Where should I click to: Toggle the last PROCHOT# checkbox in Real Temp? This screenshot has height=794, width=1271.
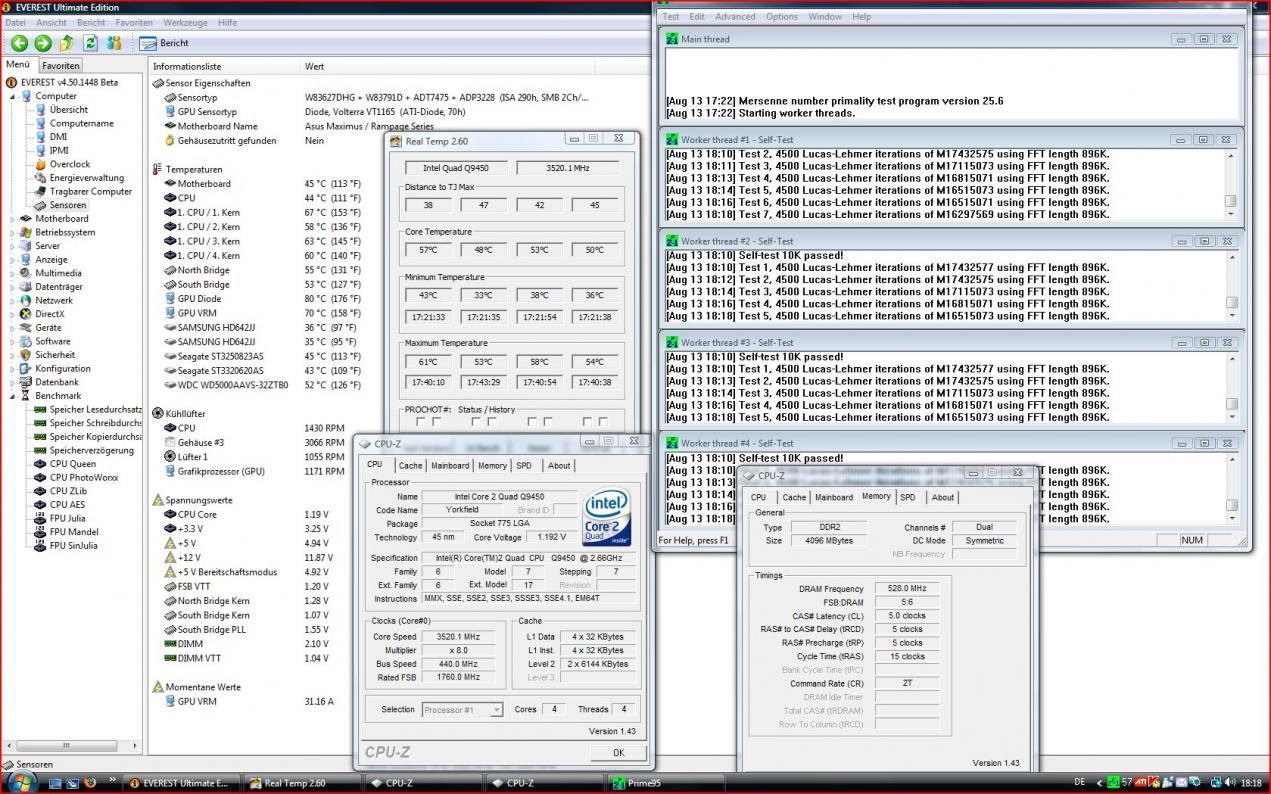603,422
